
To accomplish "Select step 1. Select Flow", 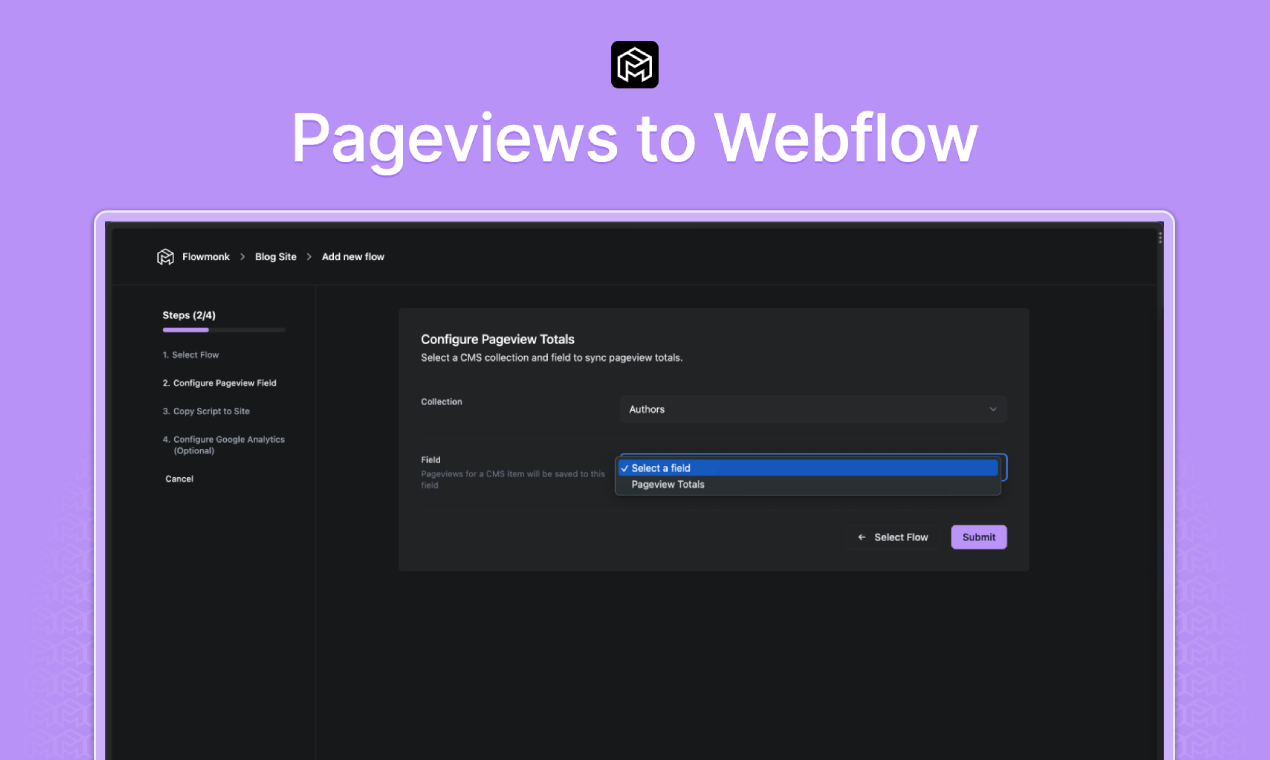I will coord(191,355).
